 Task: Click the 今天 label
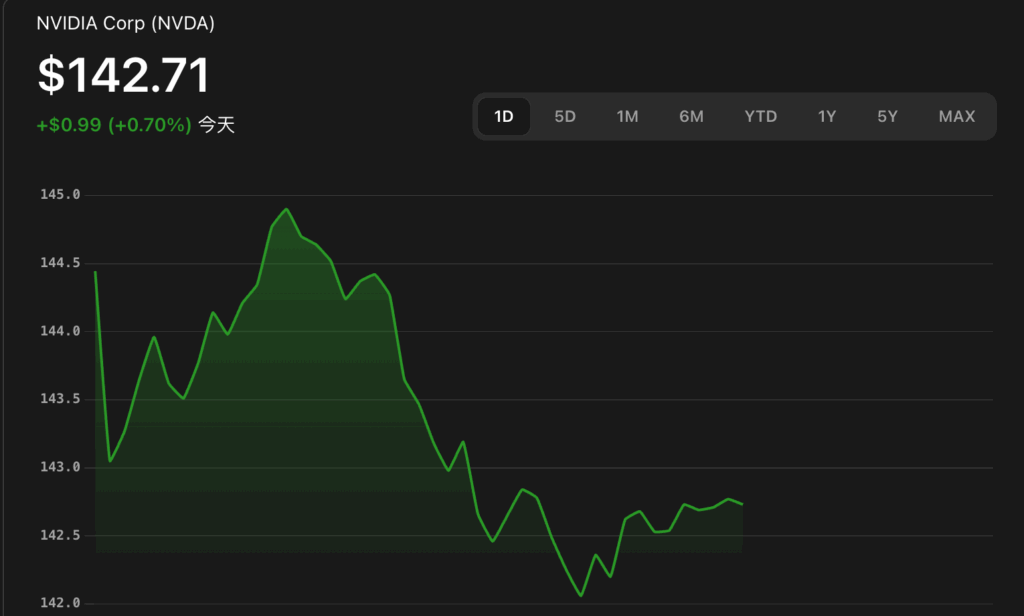[216, 125]
